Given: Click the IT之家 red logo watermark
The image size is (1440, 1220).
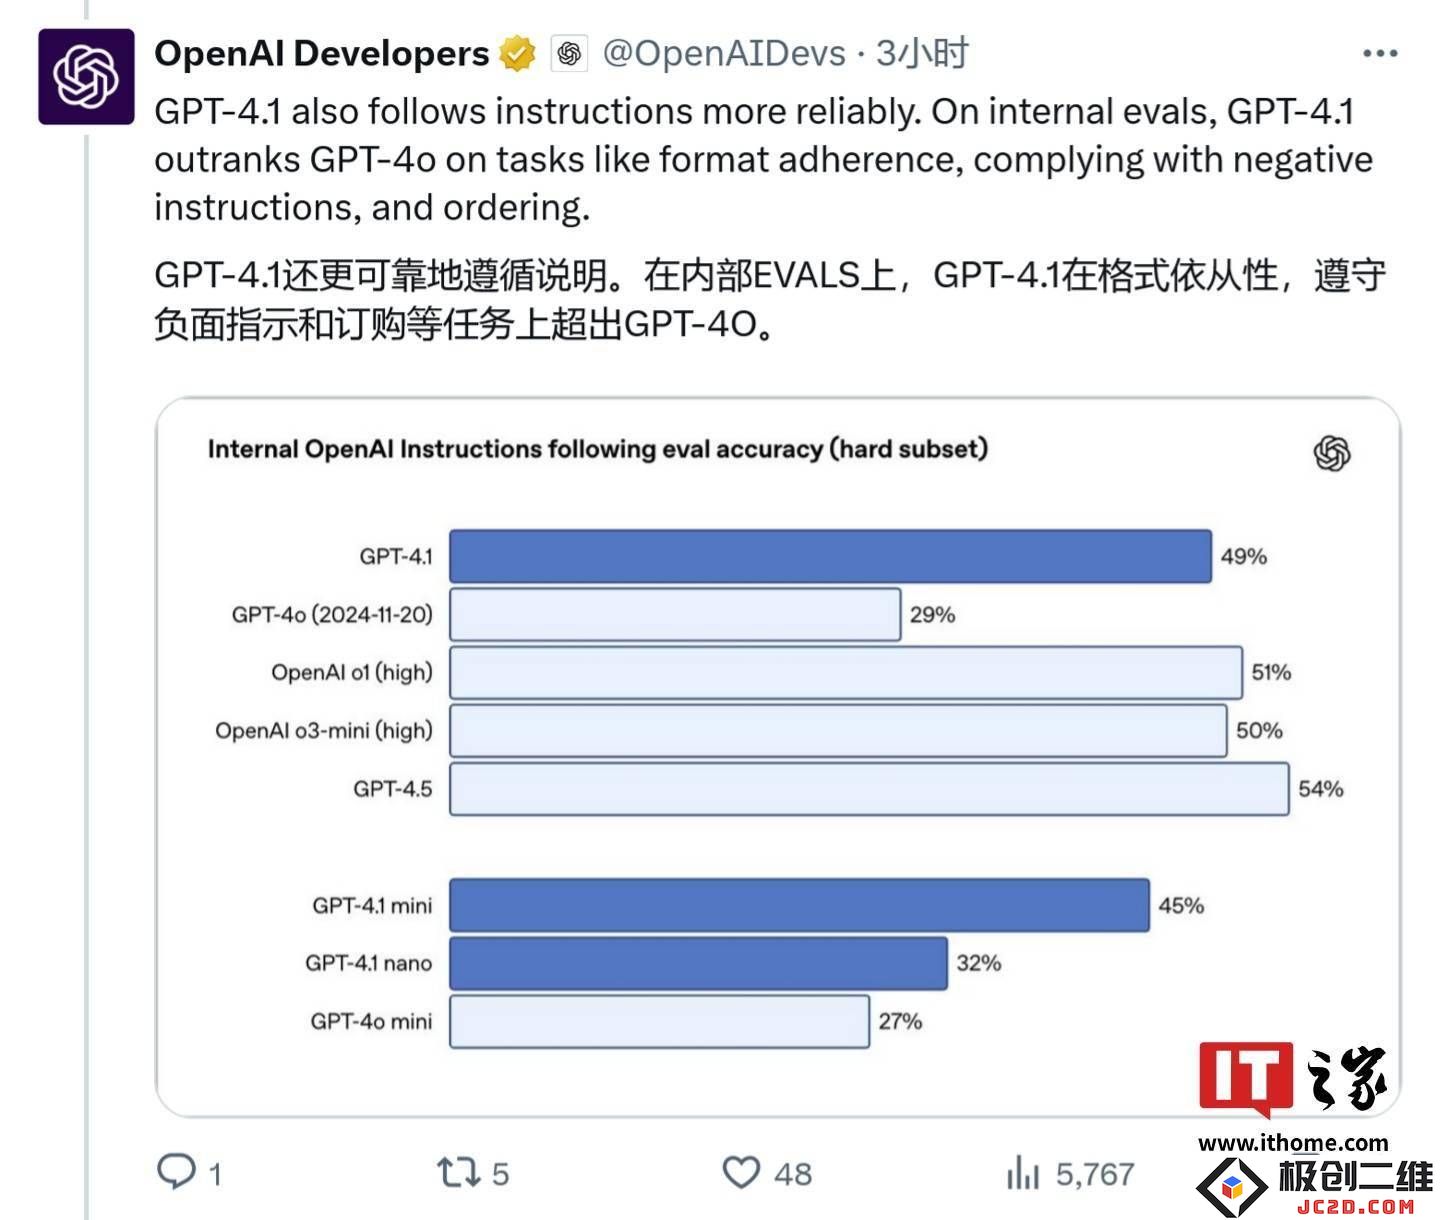Looking at the screenshot, I should [1293, 1078].
